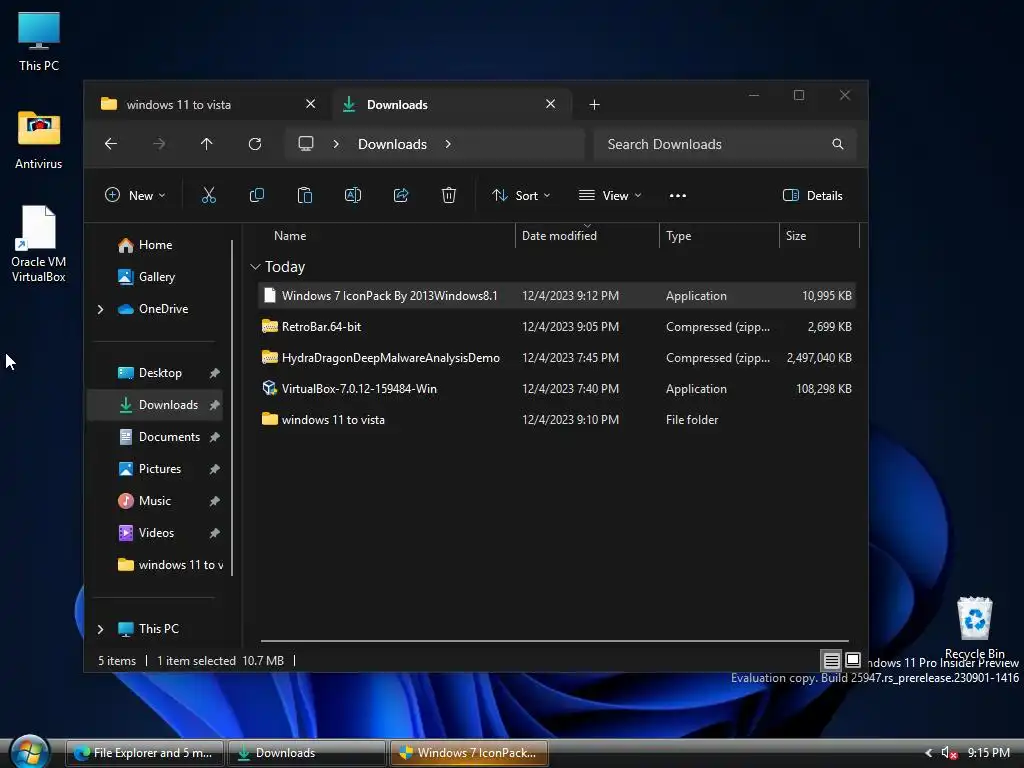This screenshot has height=768, width=1024.
Task: Click the Downloads breadcrumb in address bar
Action: click(x=392, y=144)
